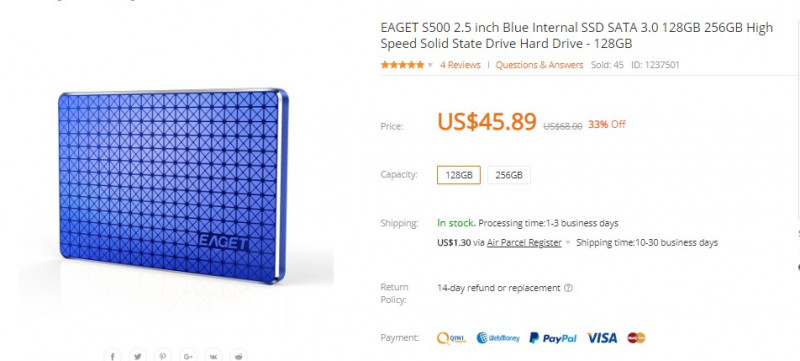Share product via Twitter icon
The width and height of the screenshot is (800, 361).
click(x=138, y=356)
